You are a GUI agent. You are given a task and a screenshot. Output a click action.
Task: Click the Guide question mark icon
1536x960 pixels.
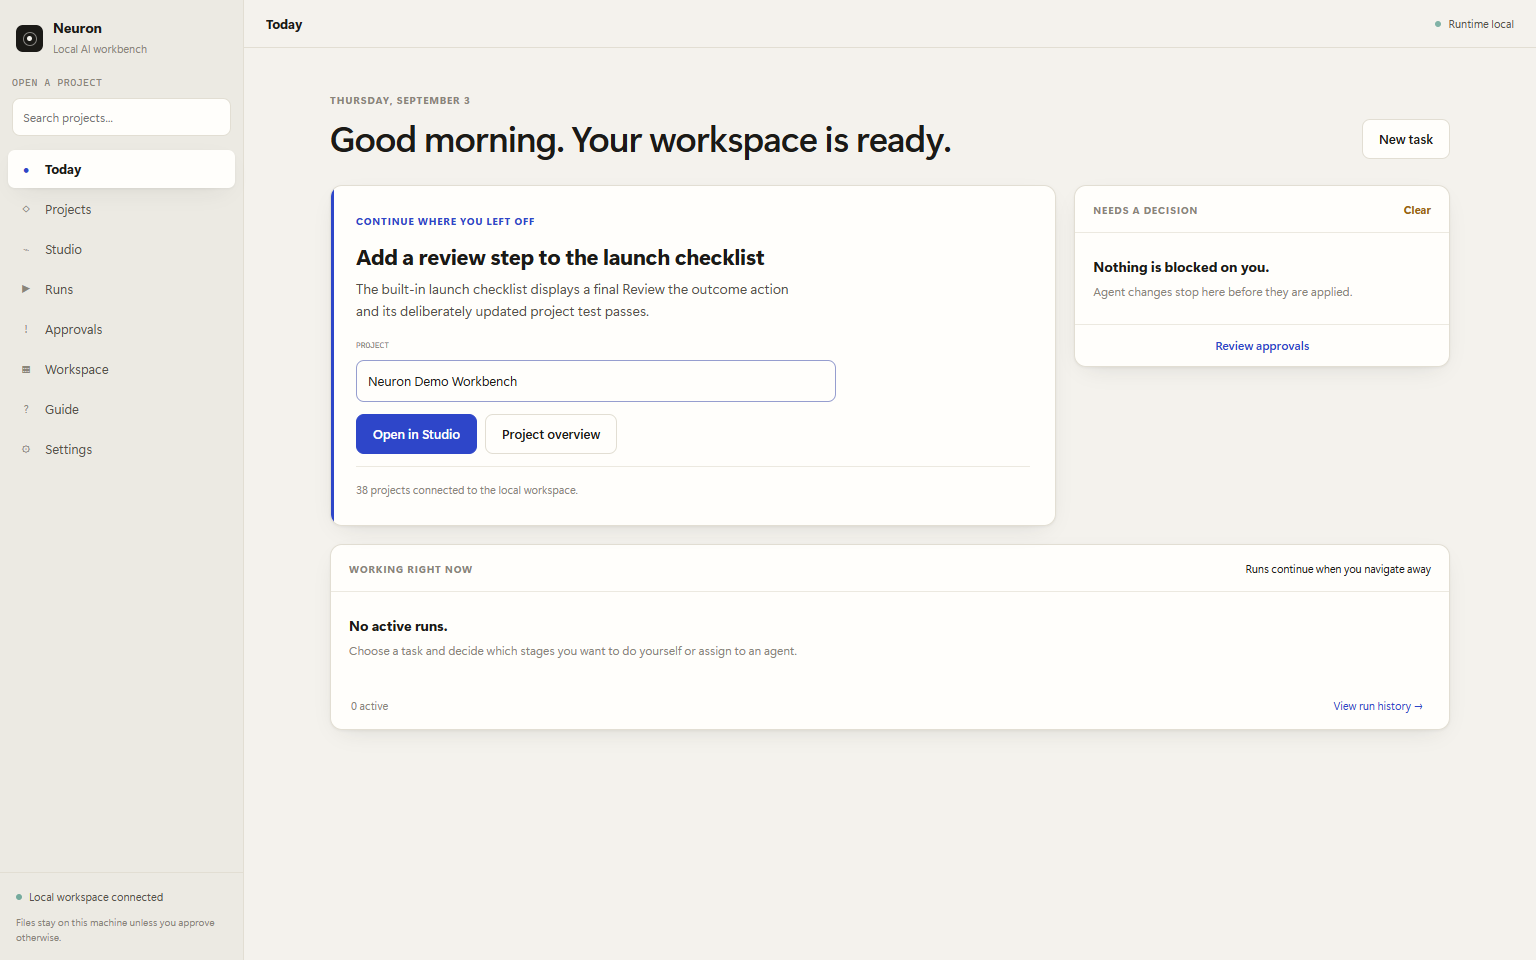pos(26,409)
